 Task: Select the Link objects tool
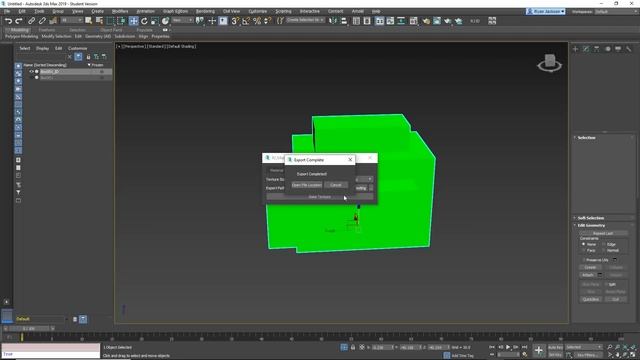click(31, 20)
